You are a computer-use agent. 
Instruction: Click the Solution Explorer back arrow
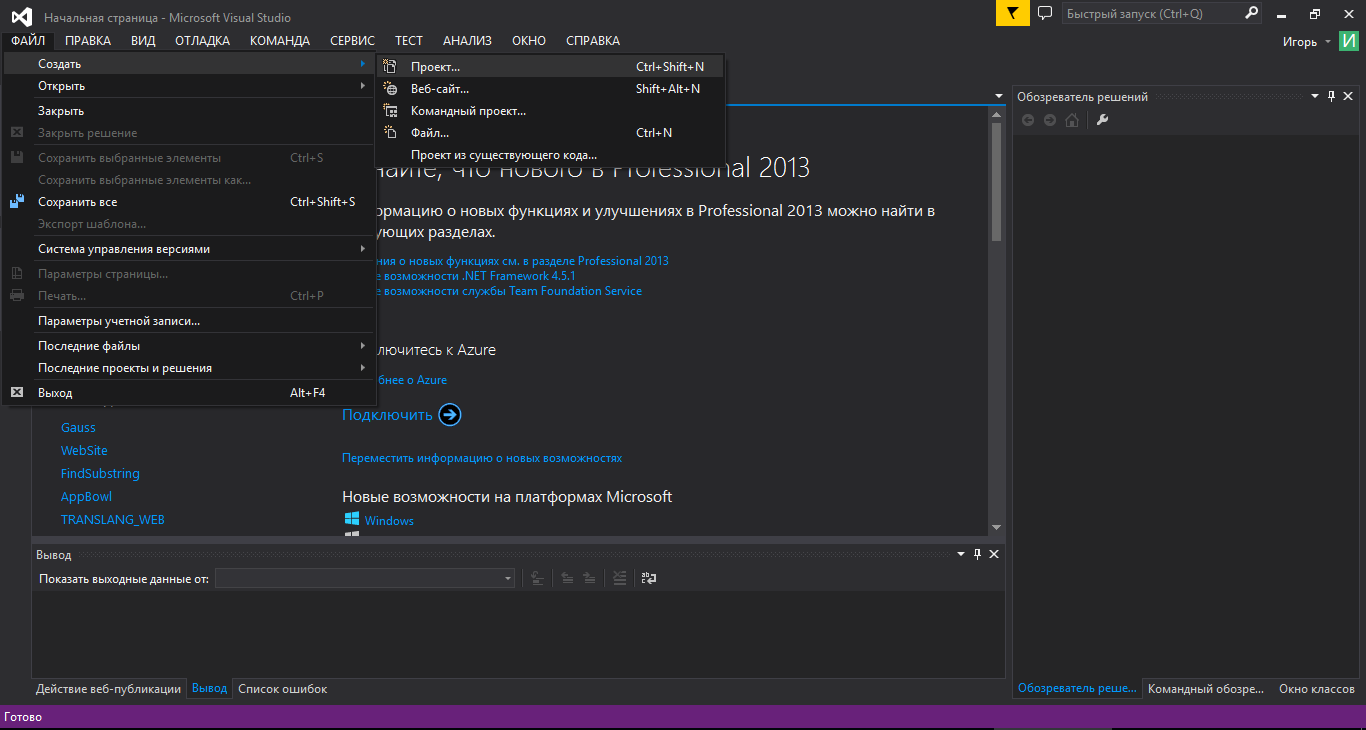coord(1028,120)
